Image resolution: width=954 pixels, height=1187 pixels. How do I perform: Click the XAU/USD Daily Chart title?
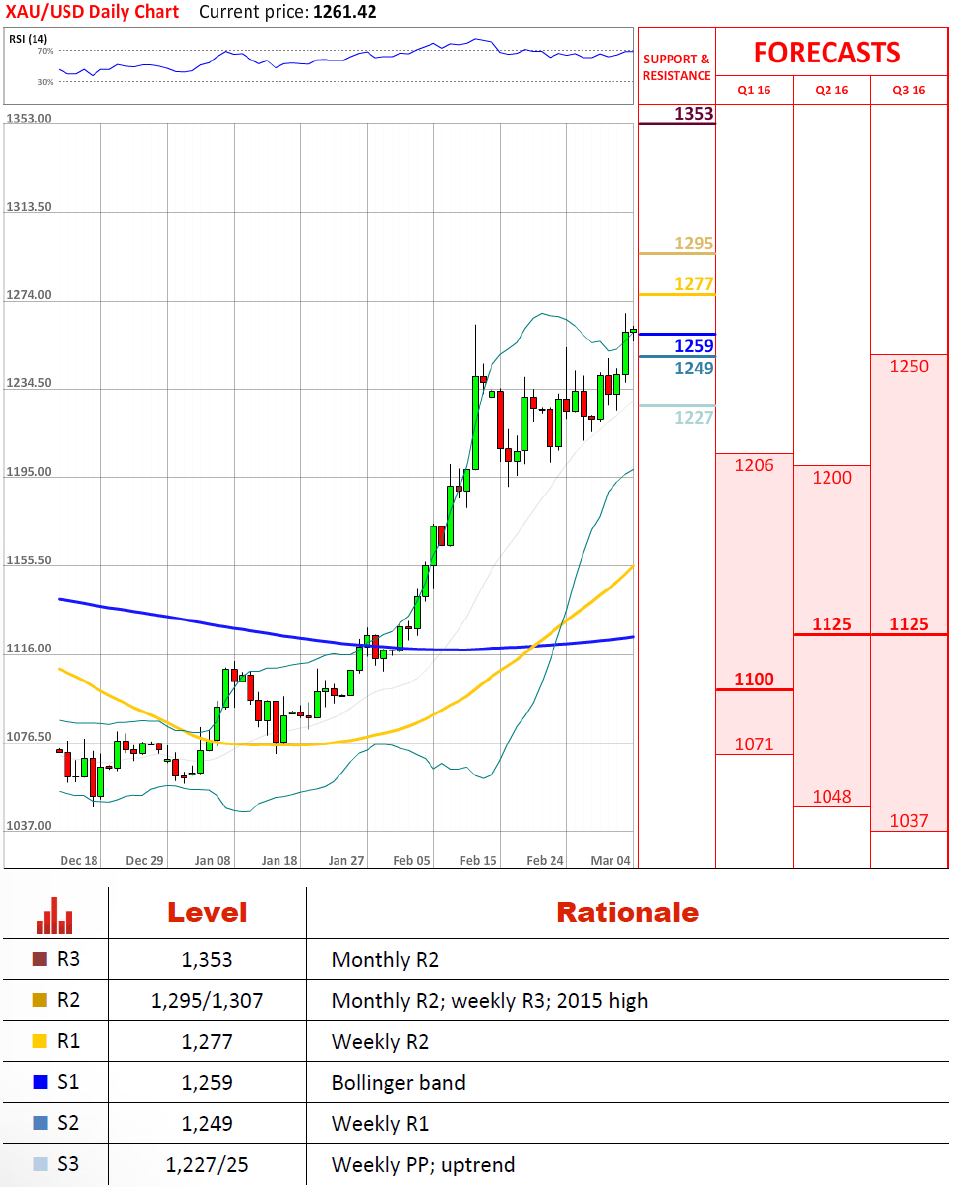point(92,12)
